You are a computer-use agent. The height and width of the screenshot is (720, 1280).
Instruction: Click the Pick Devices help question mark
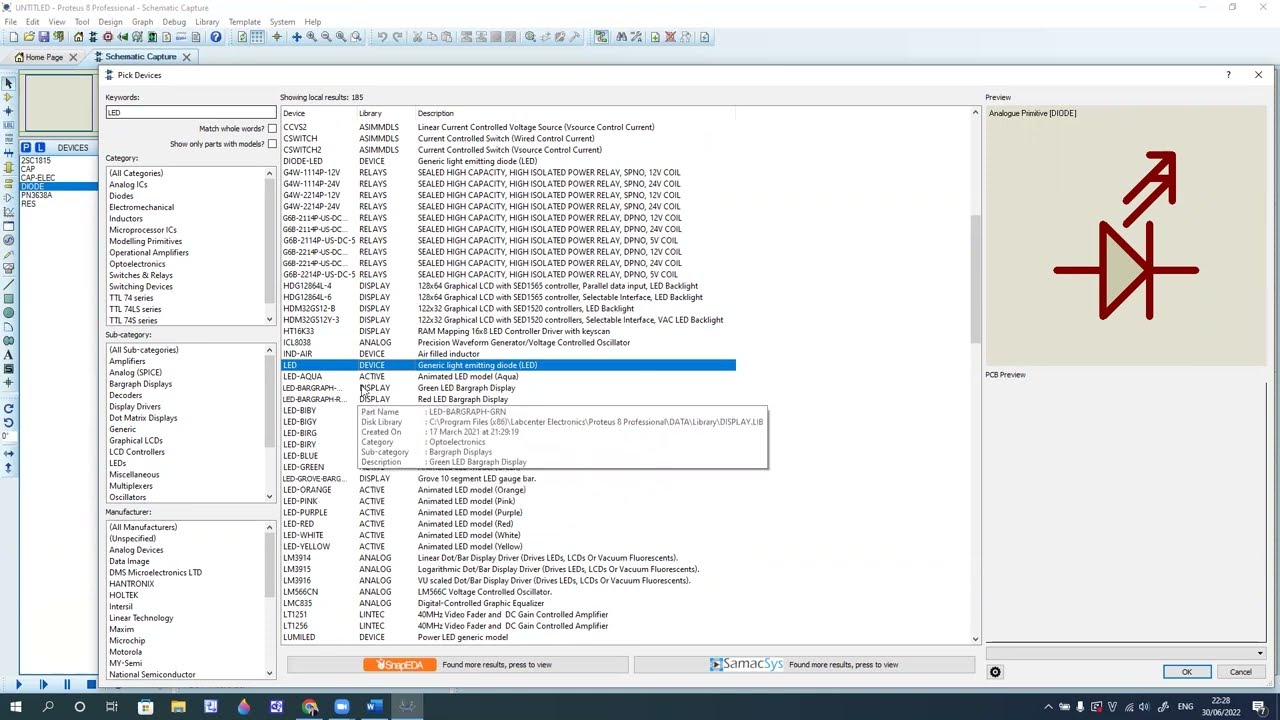1228,75
